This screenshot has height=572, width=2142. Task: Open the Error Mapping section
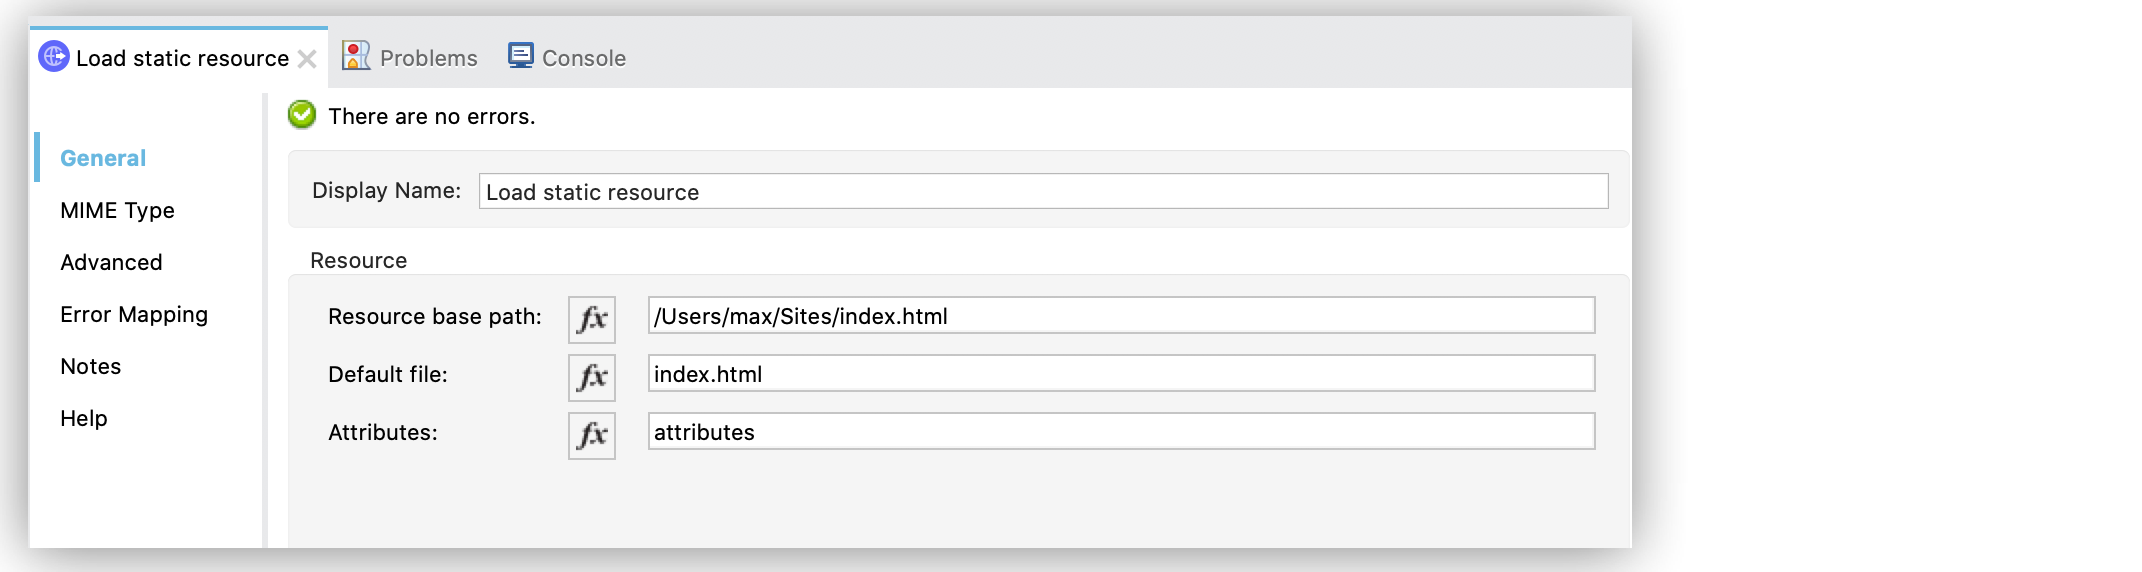[134, 314]
